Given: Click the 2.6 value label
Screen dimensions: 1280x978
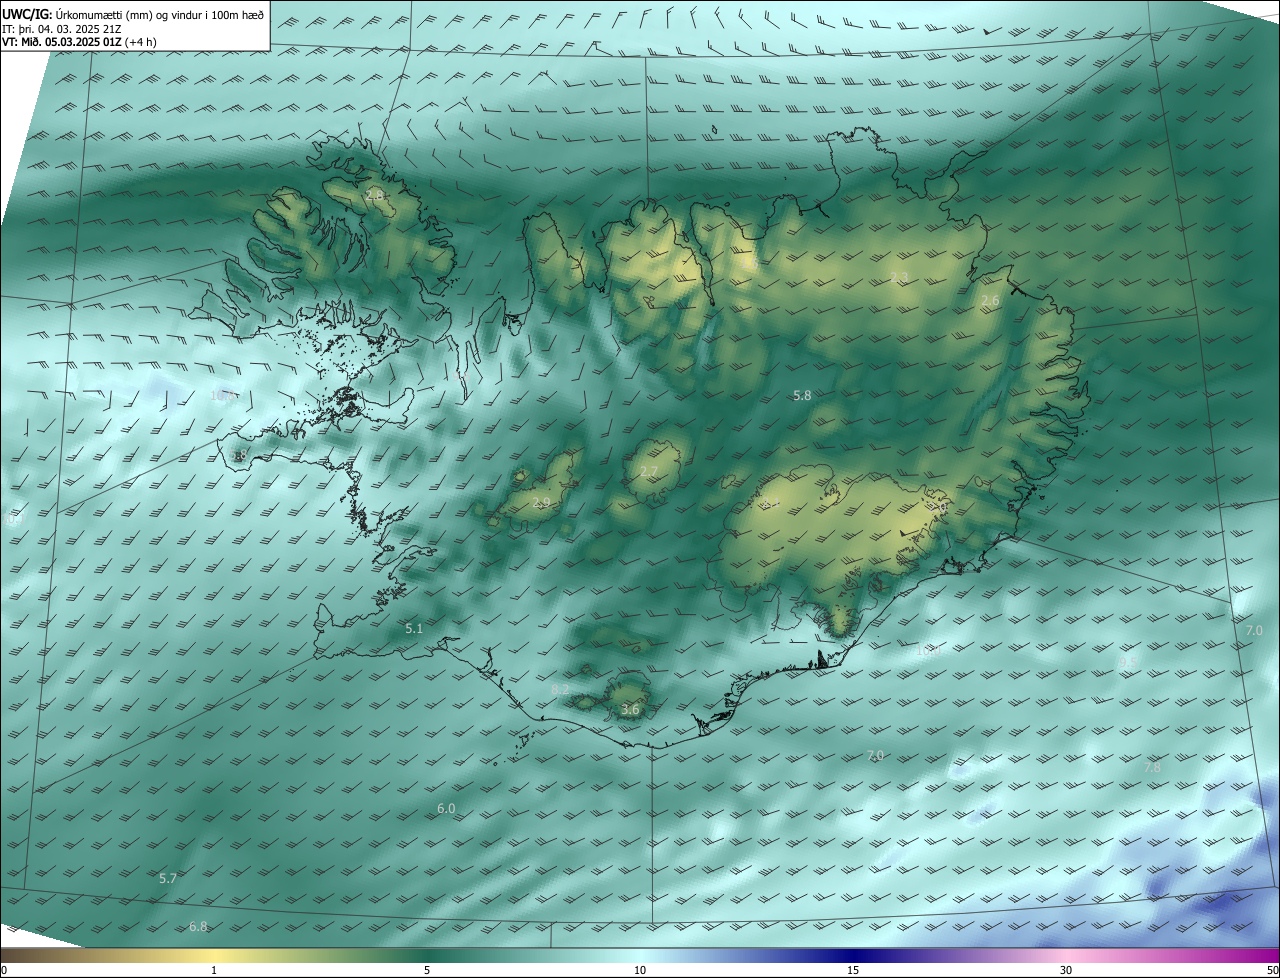Looking at the screenshot, I should [990, 301].
